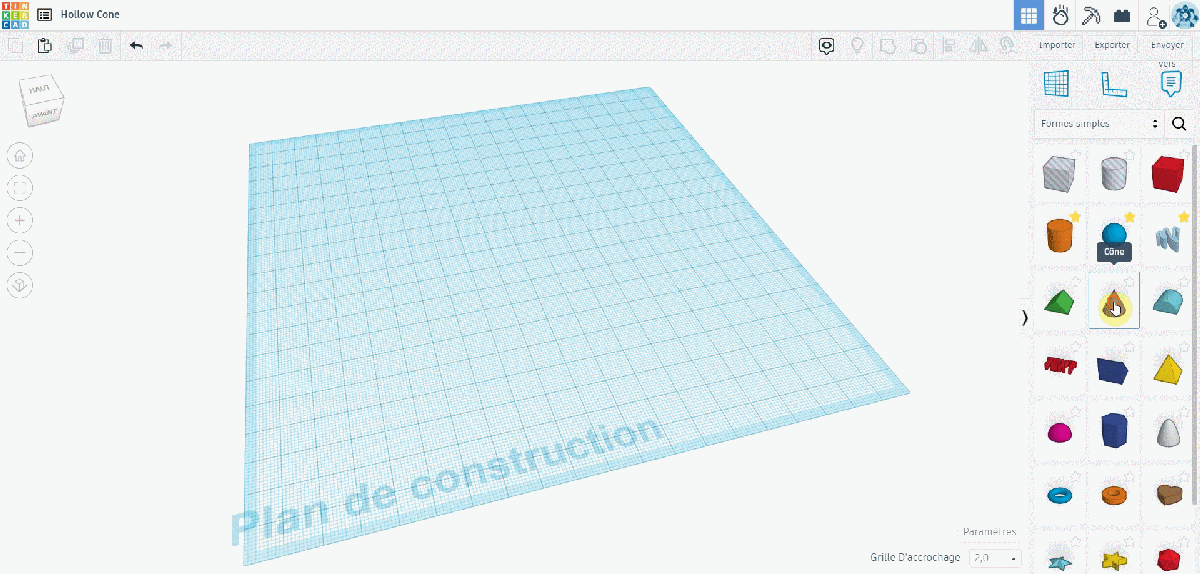The image size is (1200, 574).
Task: Zoom in with the plus button
Action: click(20, 220)
